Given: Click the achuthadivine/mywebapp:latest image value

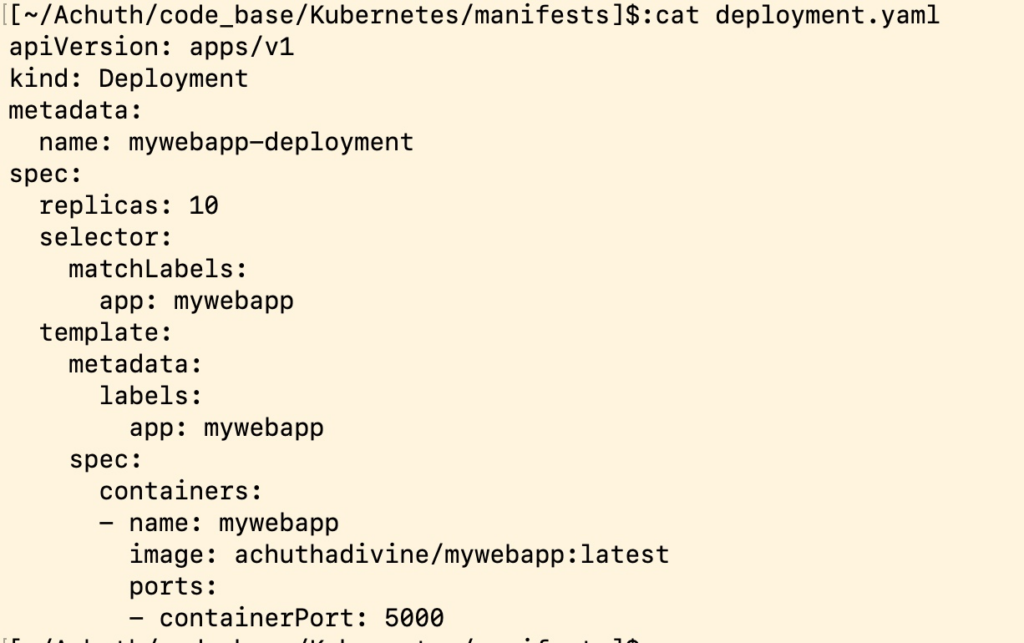Looking at the screenshot, I should tap(452, 555).
